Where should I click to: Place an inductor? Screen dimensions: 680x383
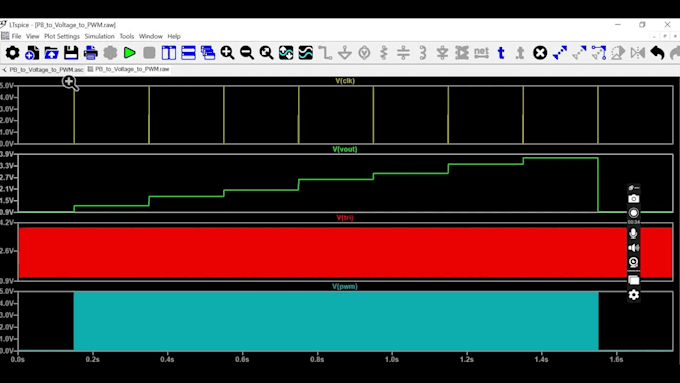pyautogui.click(x=423, y=53)
